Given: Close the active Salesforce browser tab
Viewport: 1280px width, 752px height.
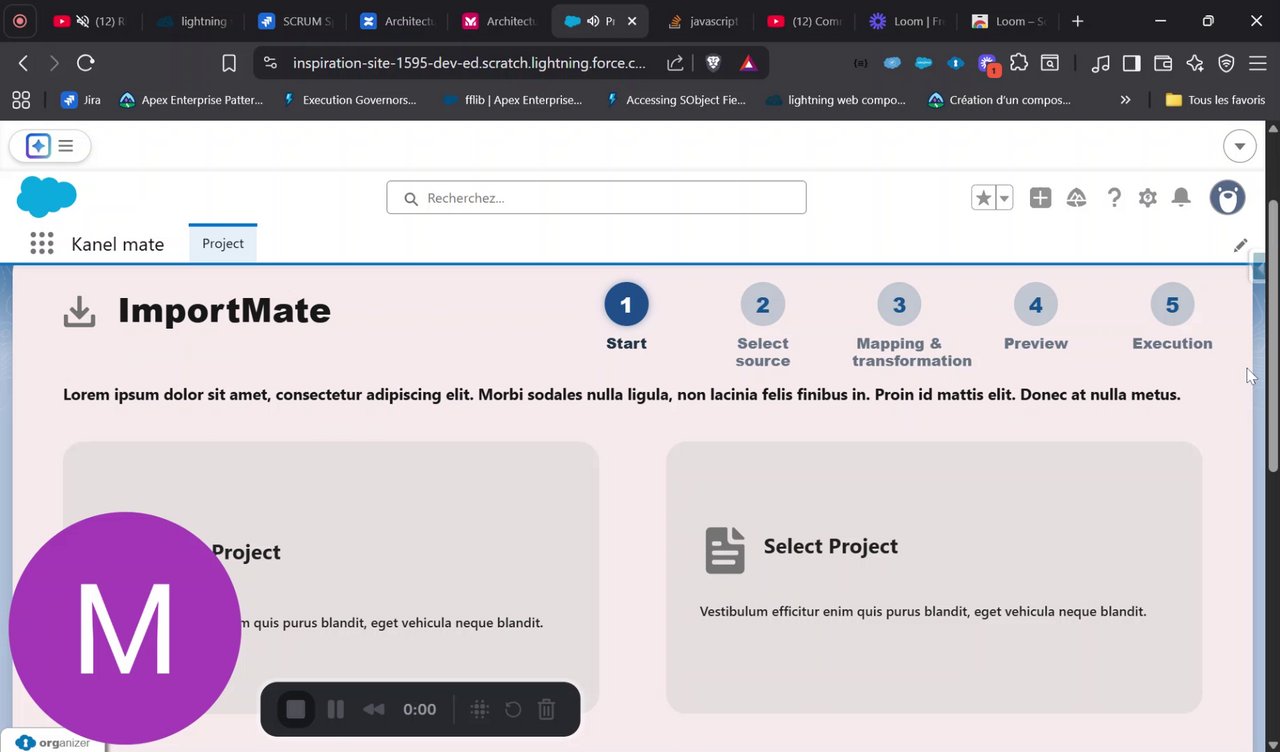Looking at the screenshot, I should 632,21.
